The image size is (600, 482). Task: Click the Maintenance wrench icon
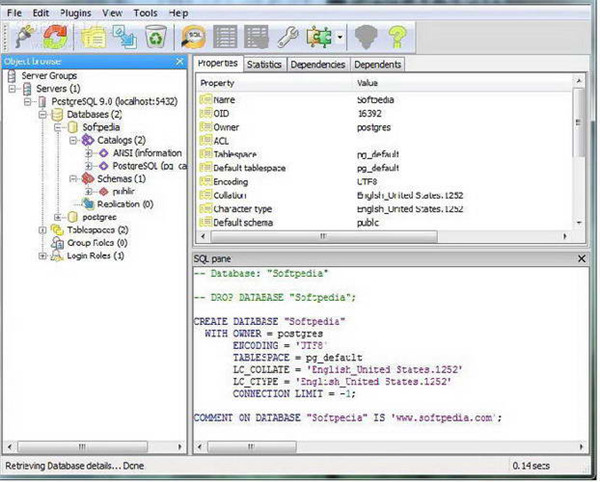pos(287,37)
